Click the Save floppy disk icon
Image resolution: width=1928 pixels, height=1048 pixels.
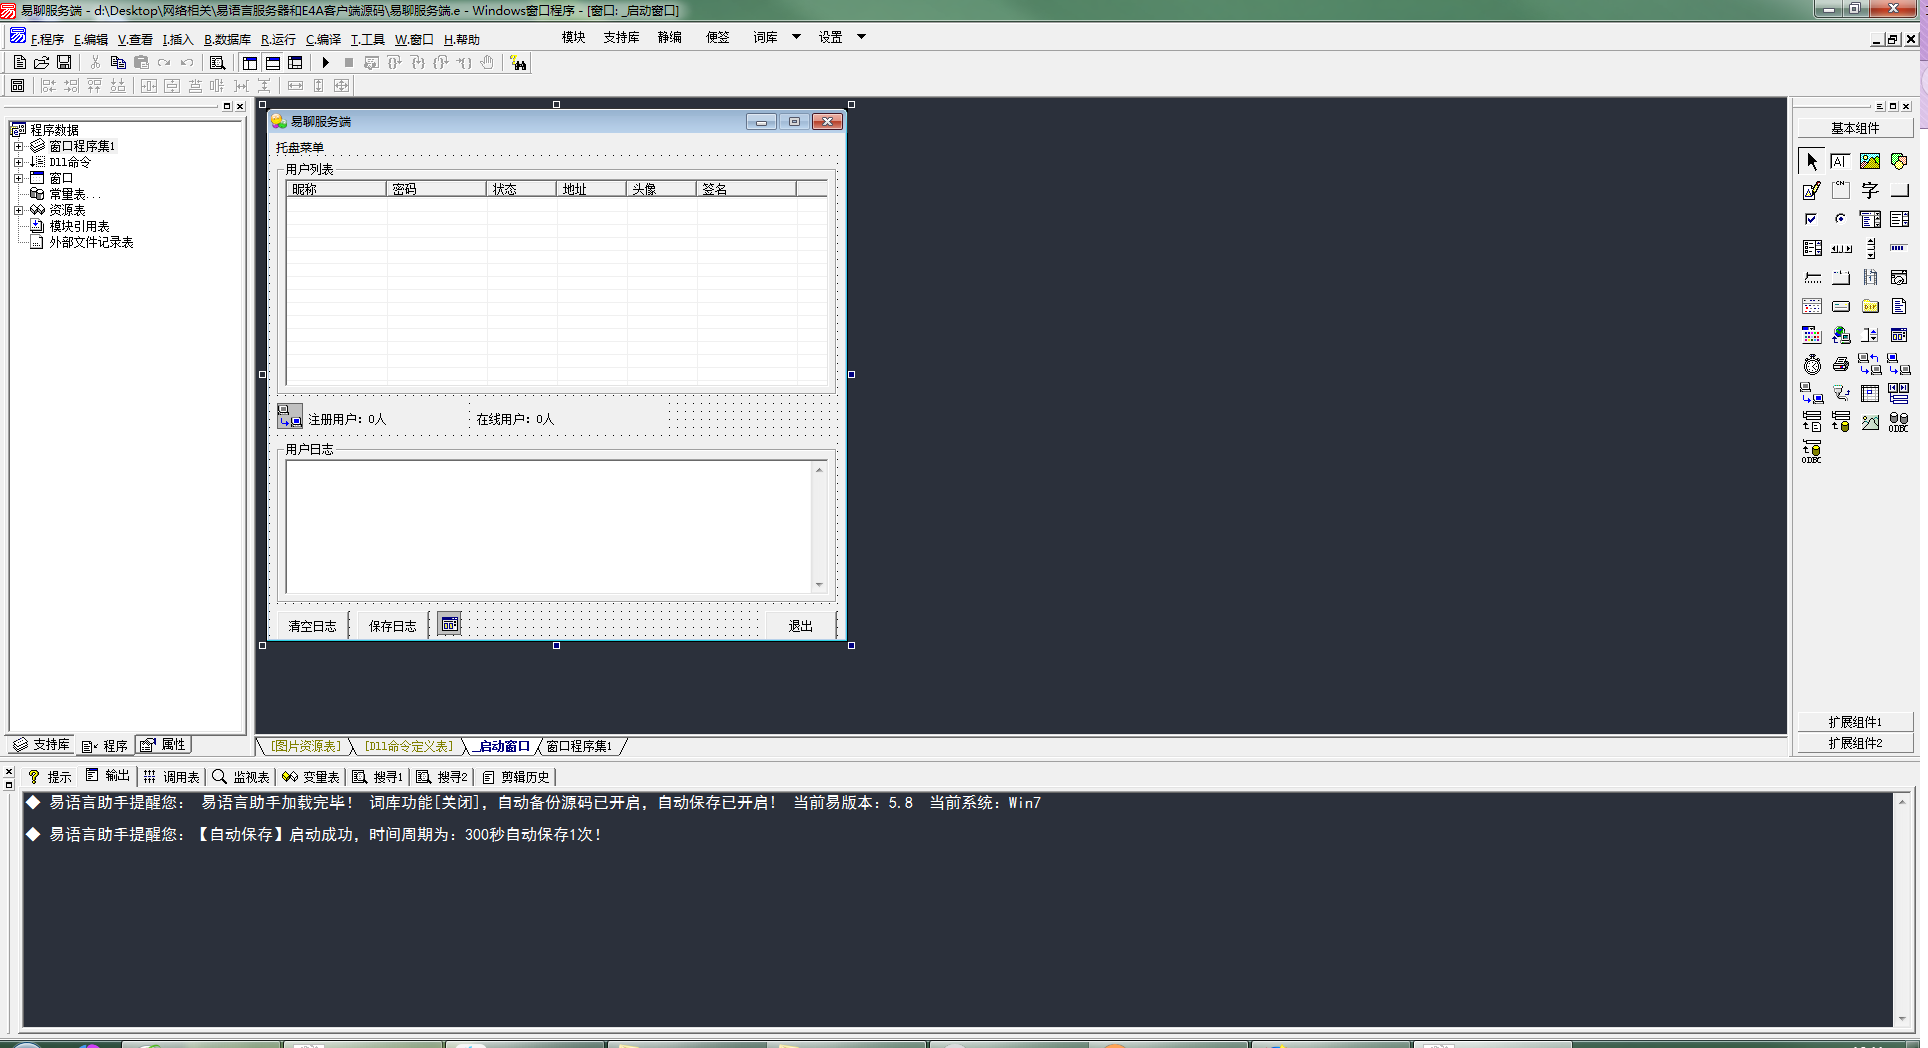[64, 63]
